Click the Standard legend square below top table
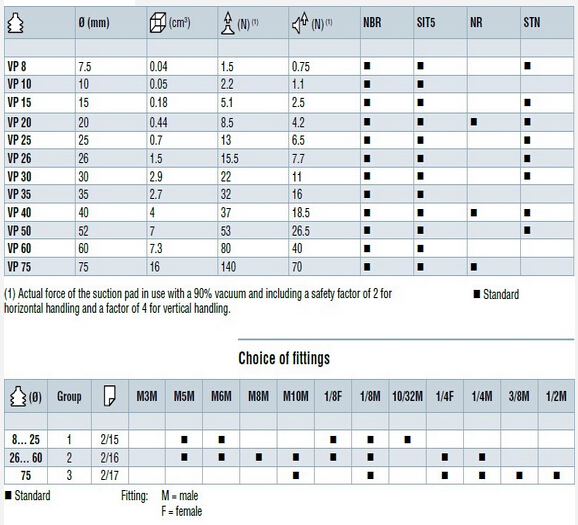Image resolution: width=578 pixels, height=525 pixels. coord(477,294)
